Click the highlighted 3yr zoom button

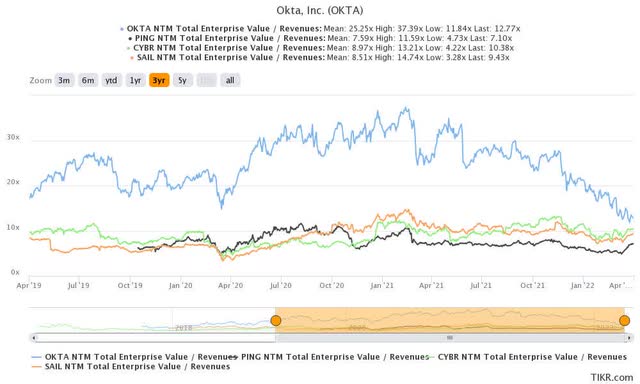click(159, 80)
